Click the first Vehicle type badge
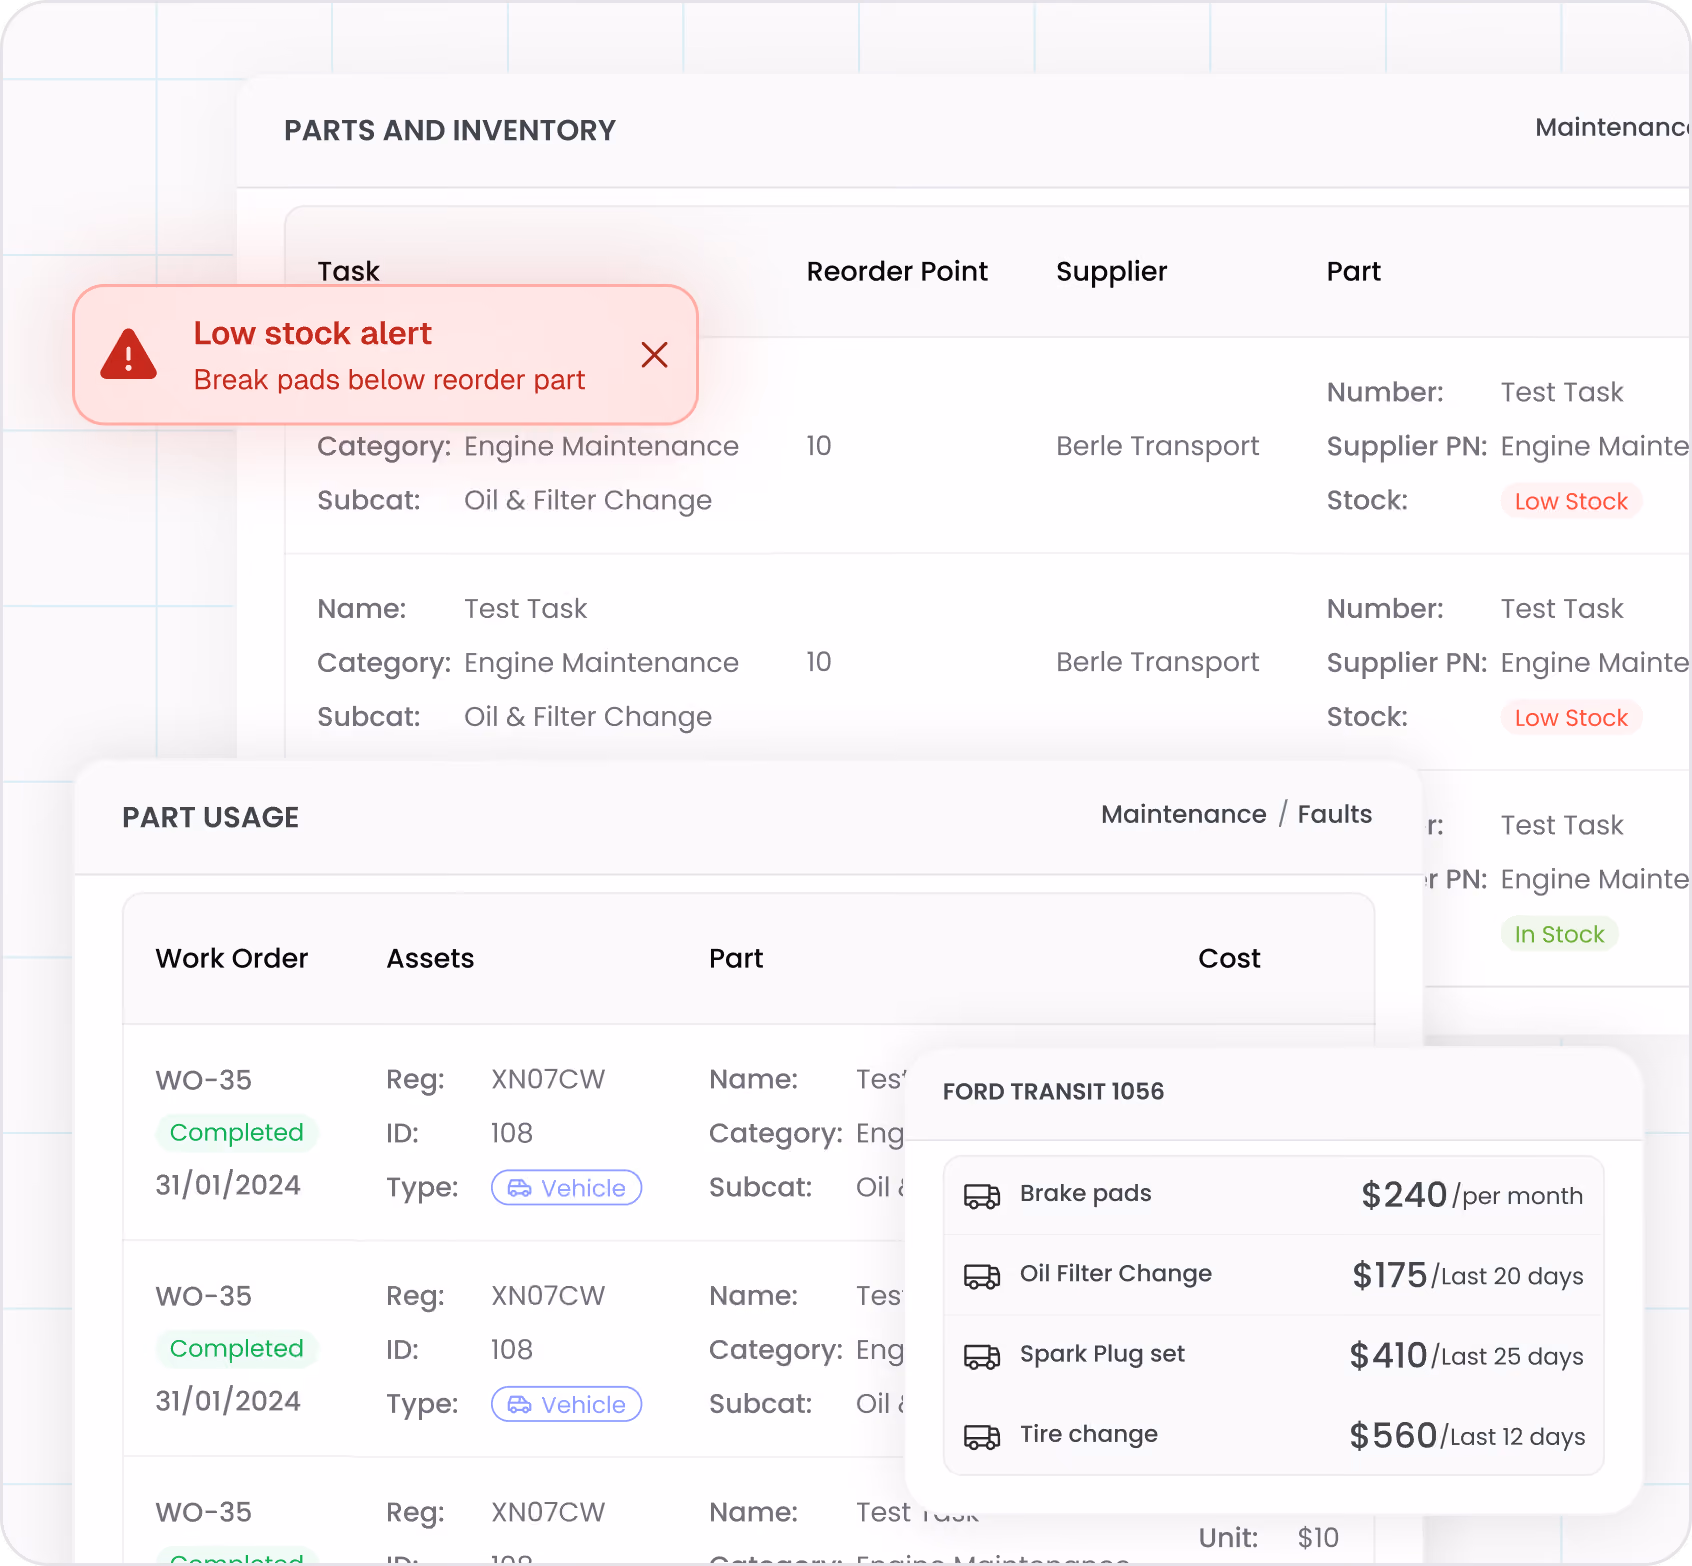This screenshot has height=1566, width=1692. tap(566, 1188)
